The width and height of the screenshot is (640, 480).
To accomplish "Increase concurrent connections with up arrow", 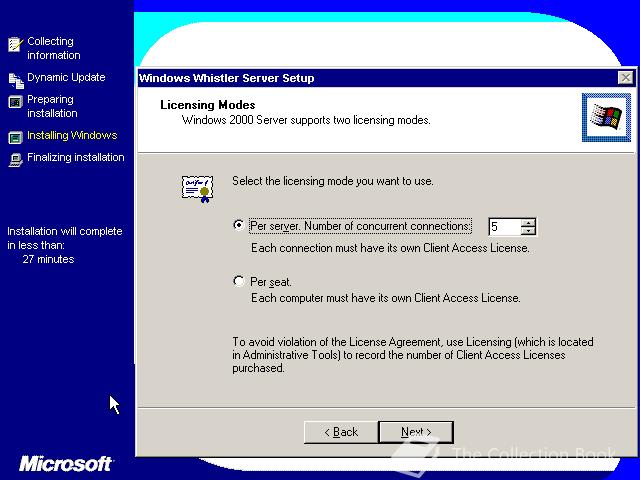I will [x=529, y=222].
